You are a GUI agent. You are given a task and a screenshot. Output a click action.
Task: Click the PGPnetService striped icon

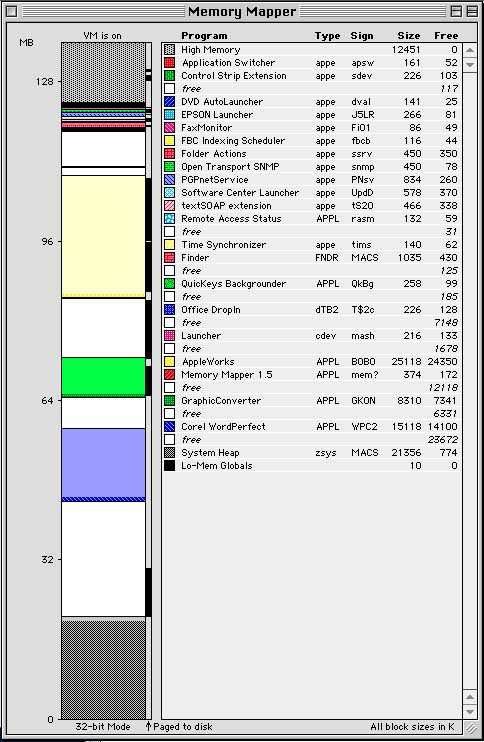click(169, 180)
